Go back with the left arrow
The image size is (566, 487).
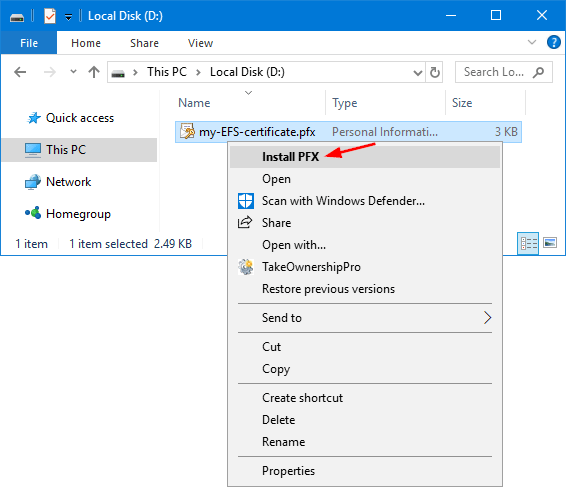[20, 72]
